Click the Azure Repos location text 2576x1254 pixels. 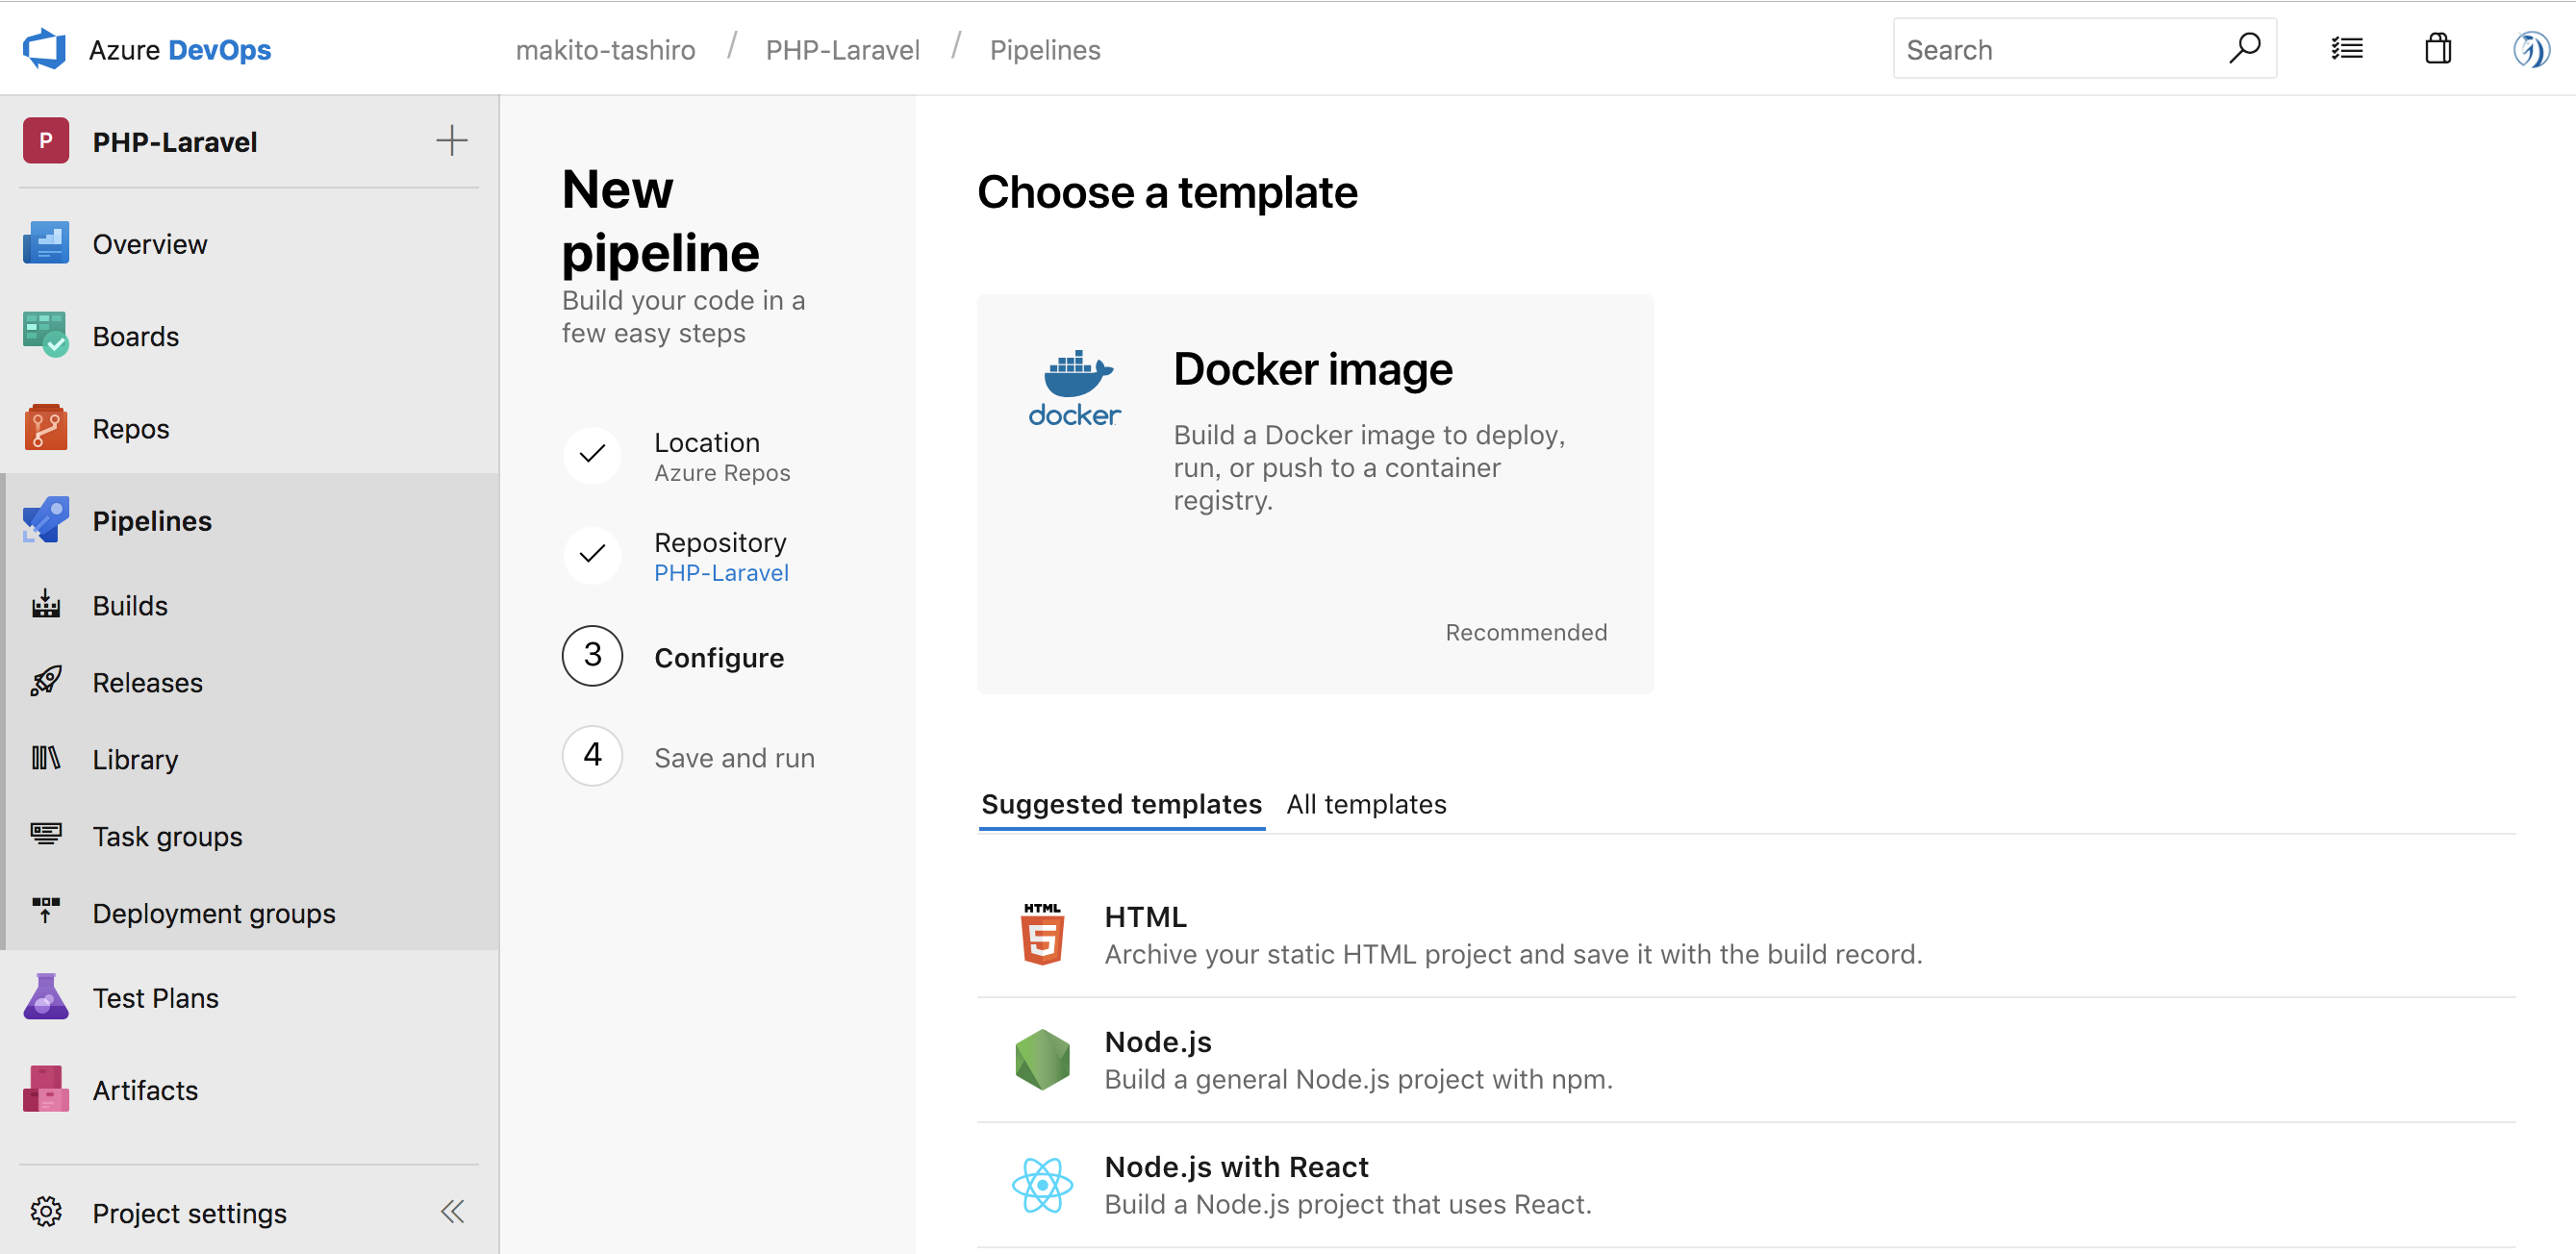coord(722,473)
